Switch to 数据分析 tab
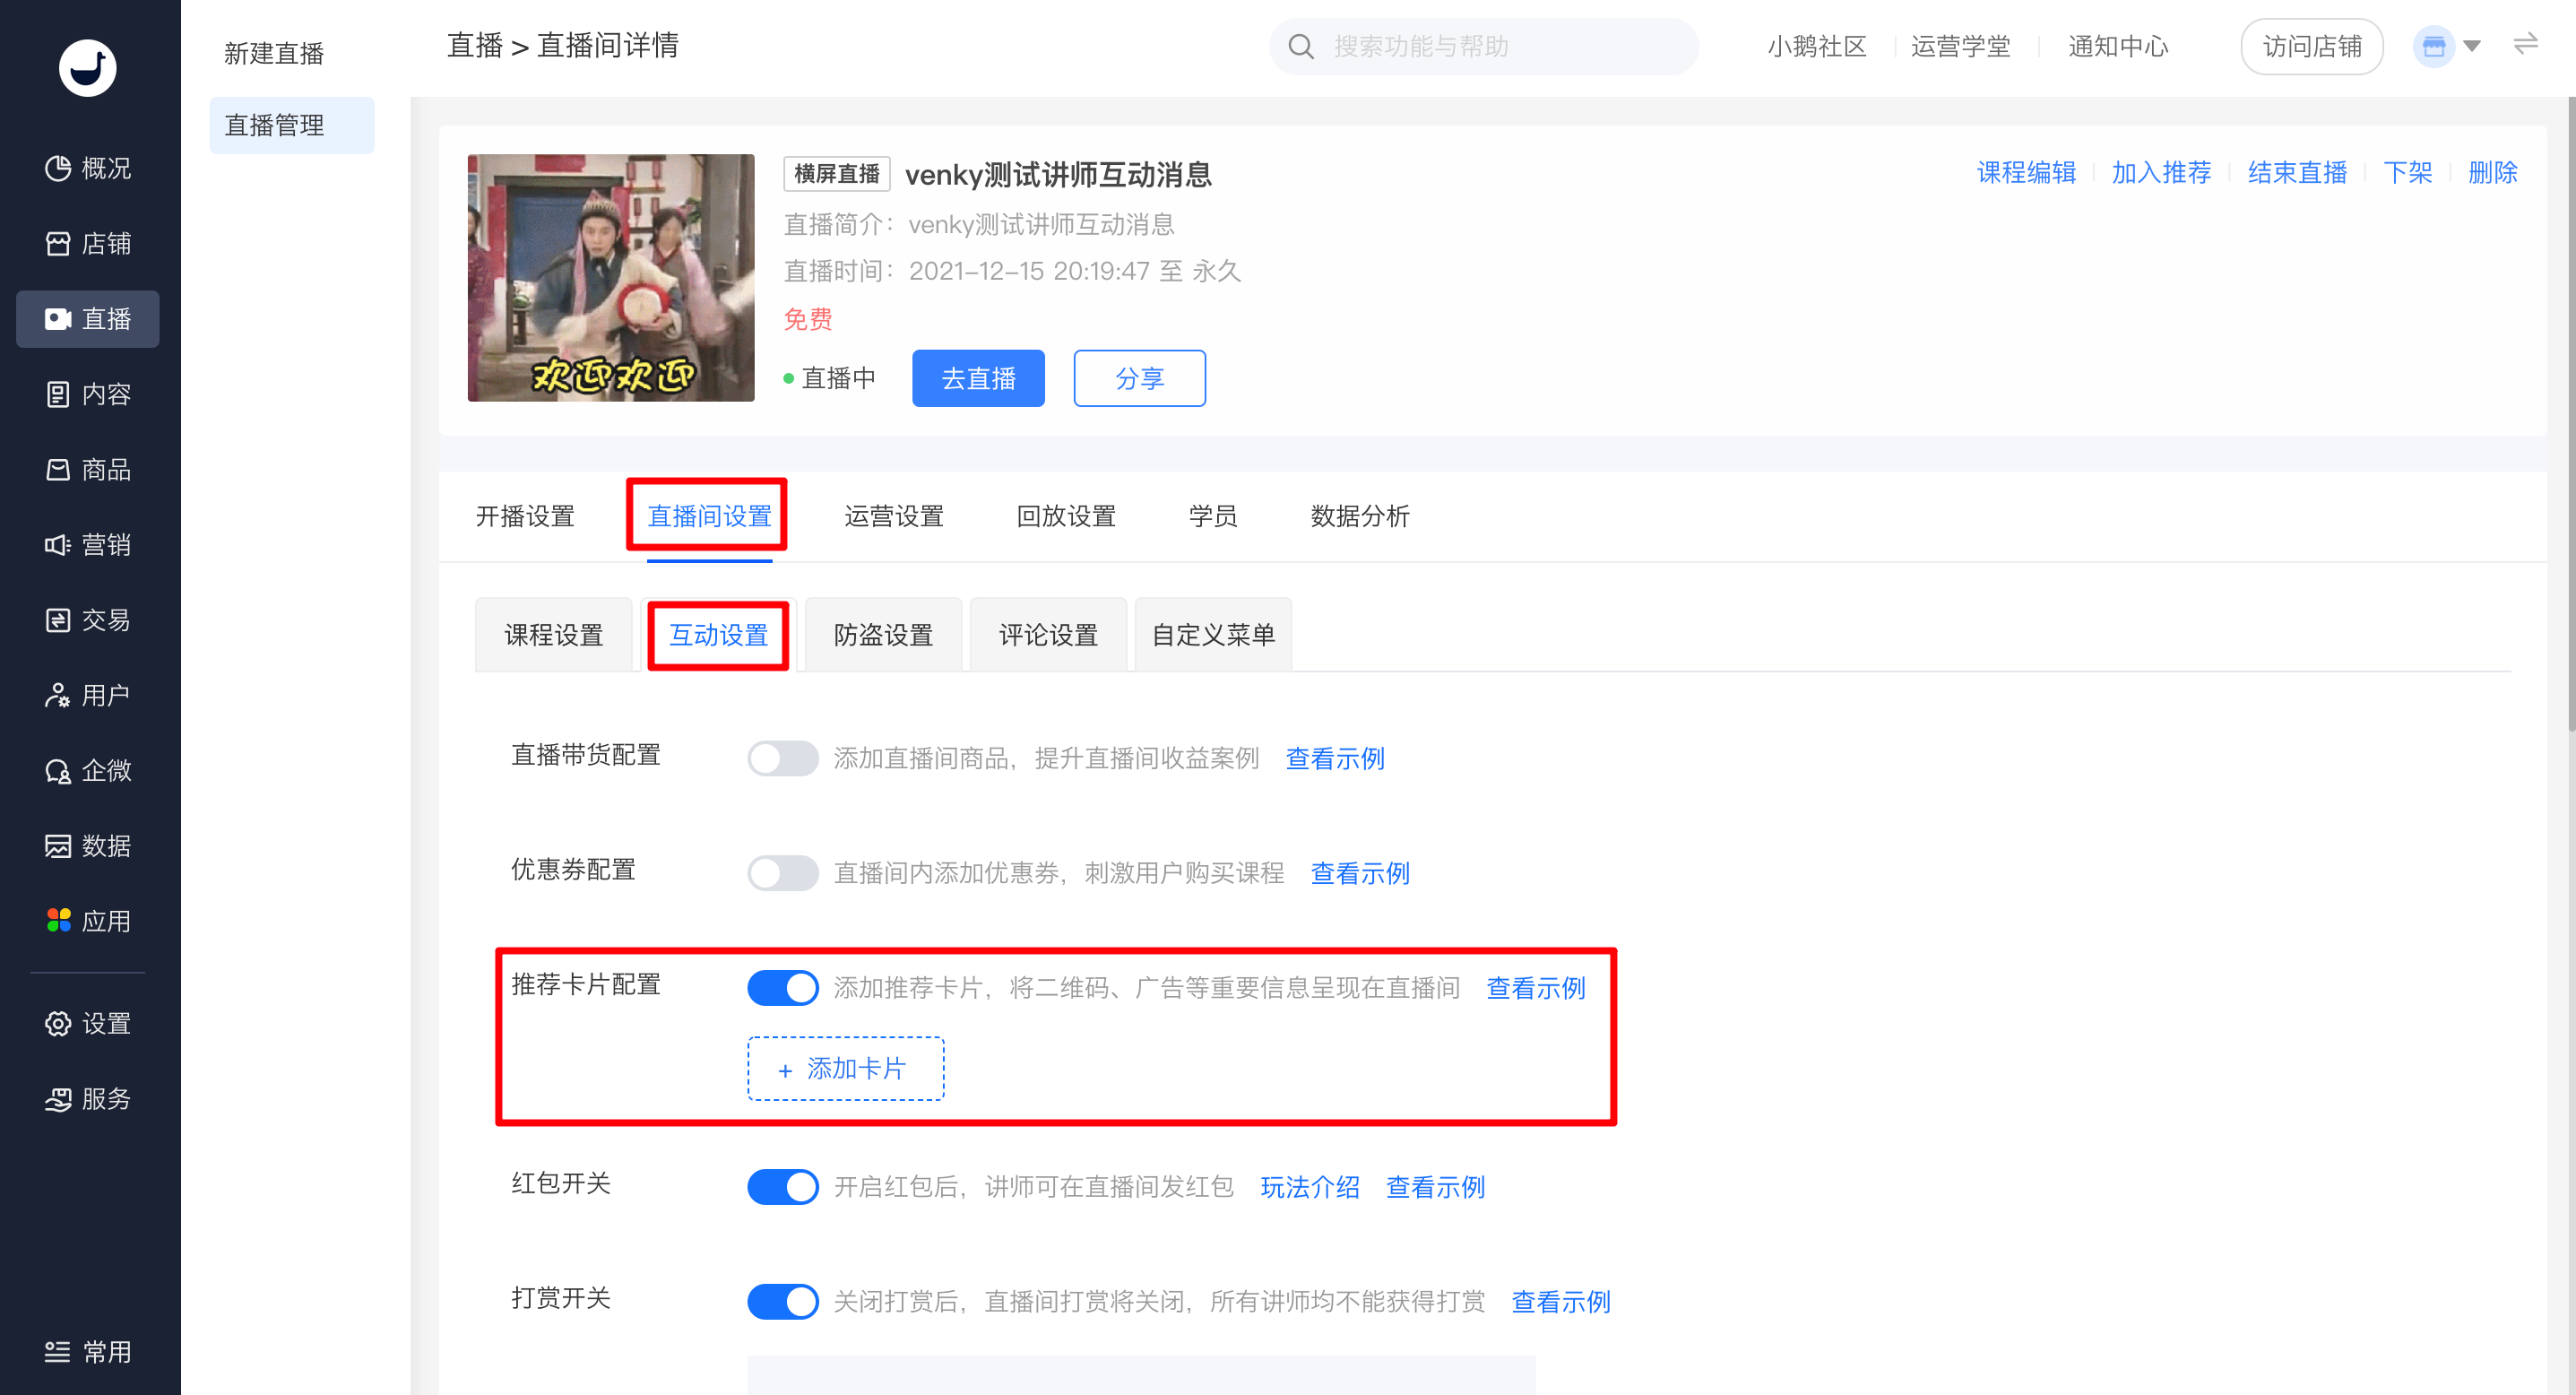This screenshot has height=1395, width=2576. click(1359, 516)
